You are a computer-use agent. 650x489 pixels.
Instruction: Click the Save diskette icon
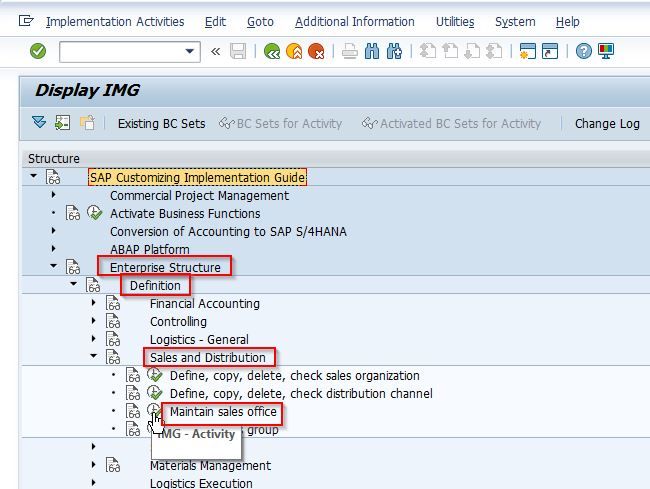point(238,51)
